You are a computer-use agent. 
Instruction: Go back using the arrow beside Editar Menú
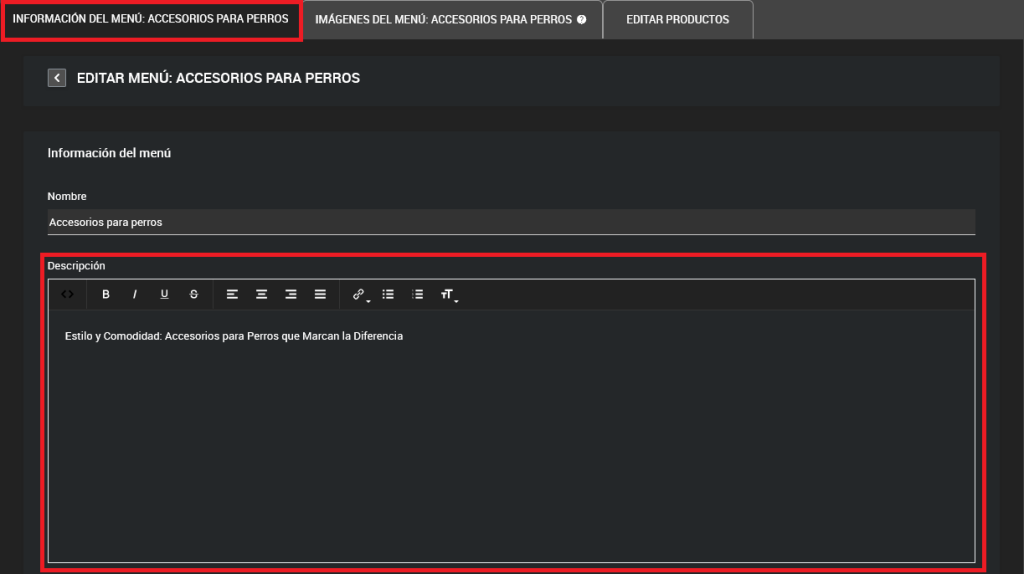click(x=57, y=77)
